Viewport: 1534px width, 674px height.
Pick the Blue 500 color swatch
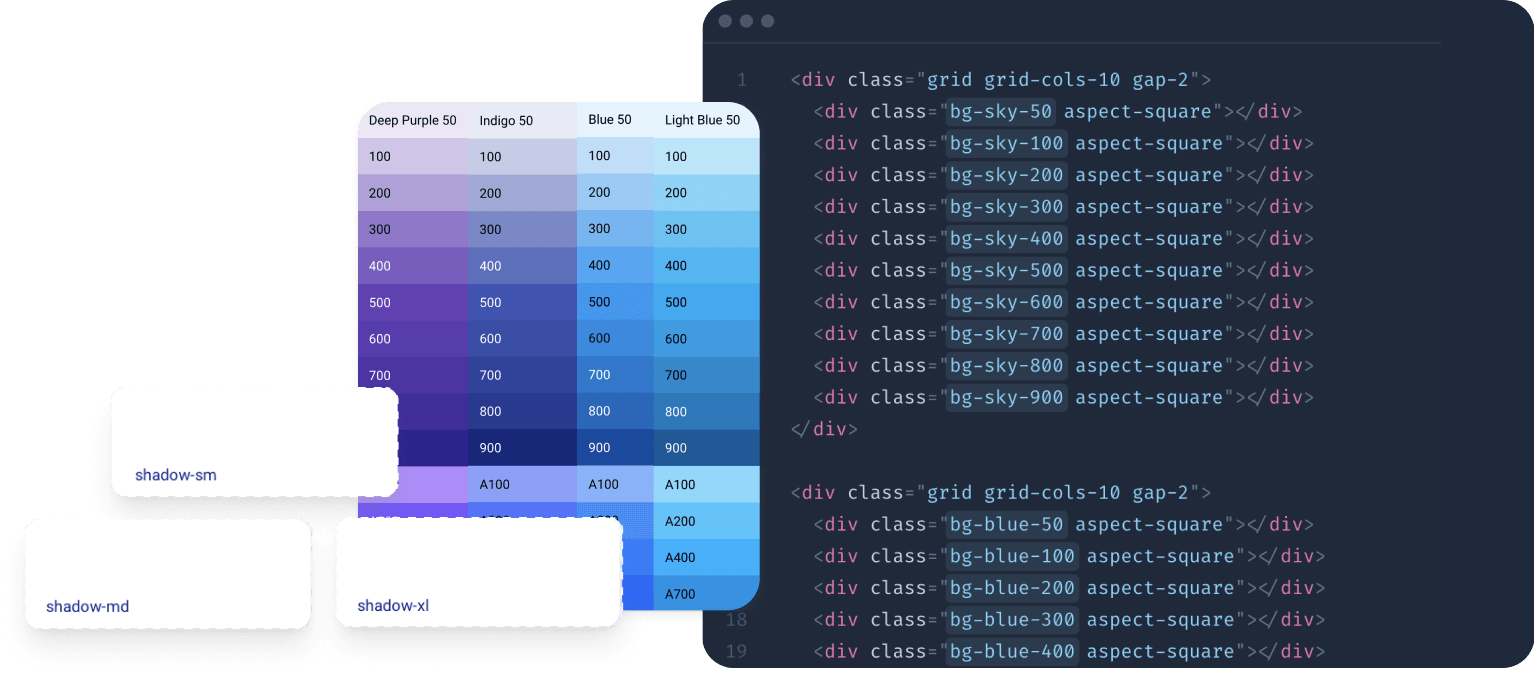pyautogui.click(x=614, y=302)
